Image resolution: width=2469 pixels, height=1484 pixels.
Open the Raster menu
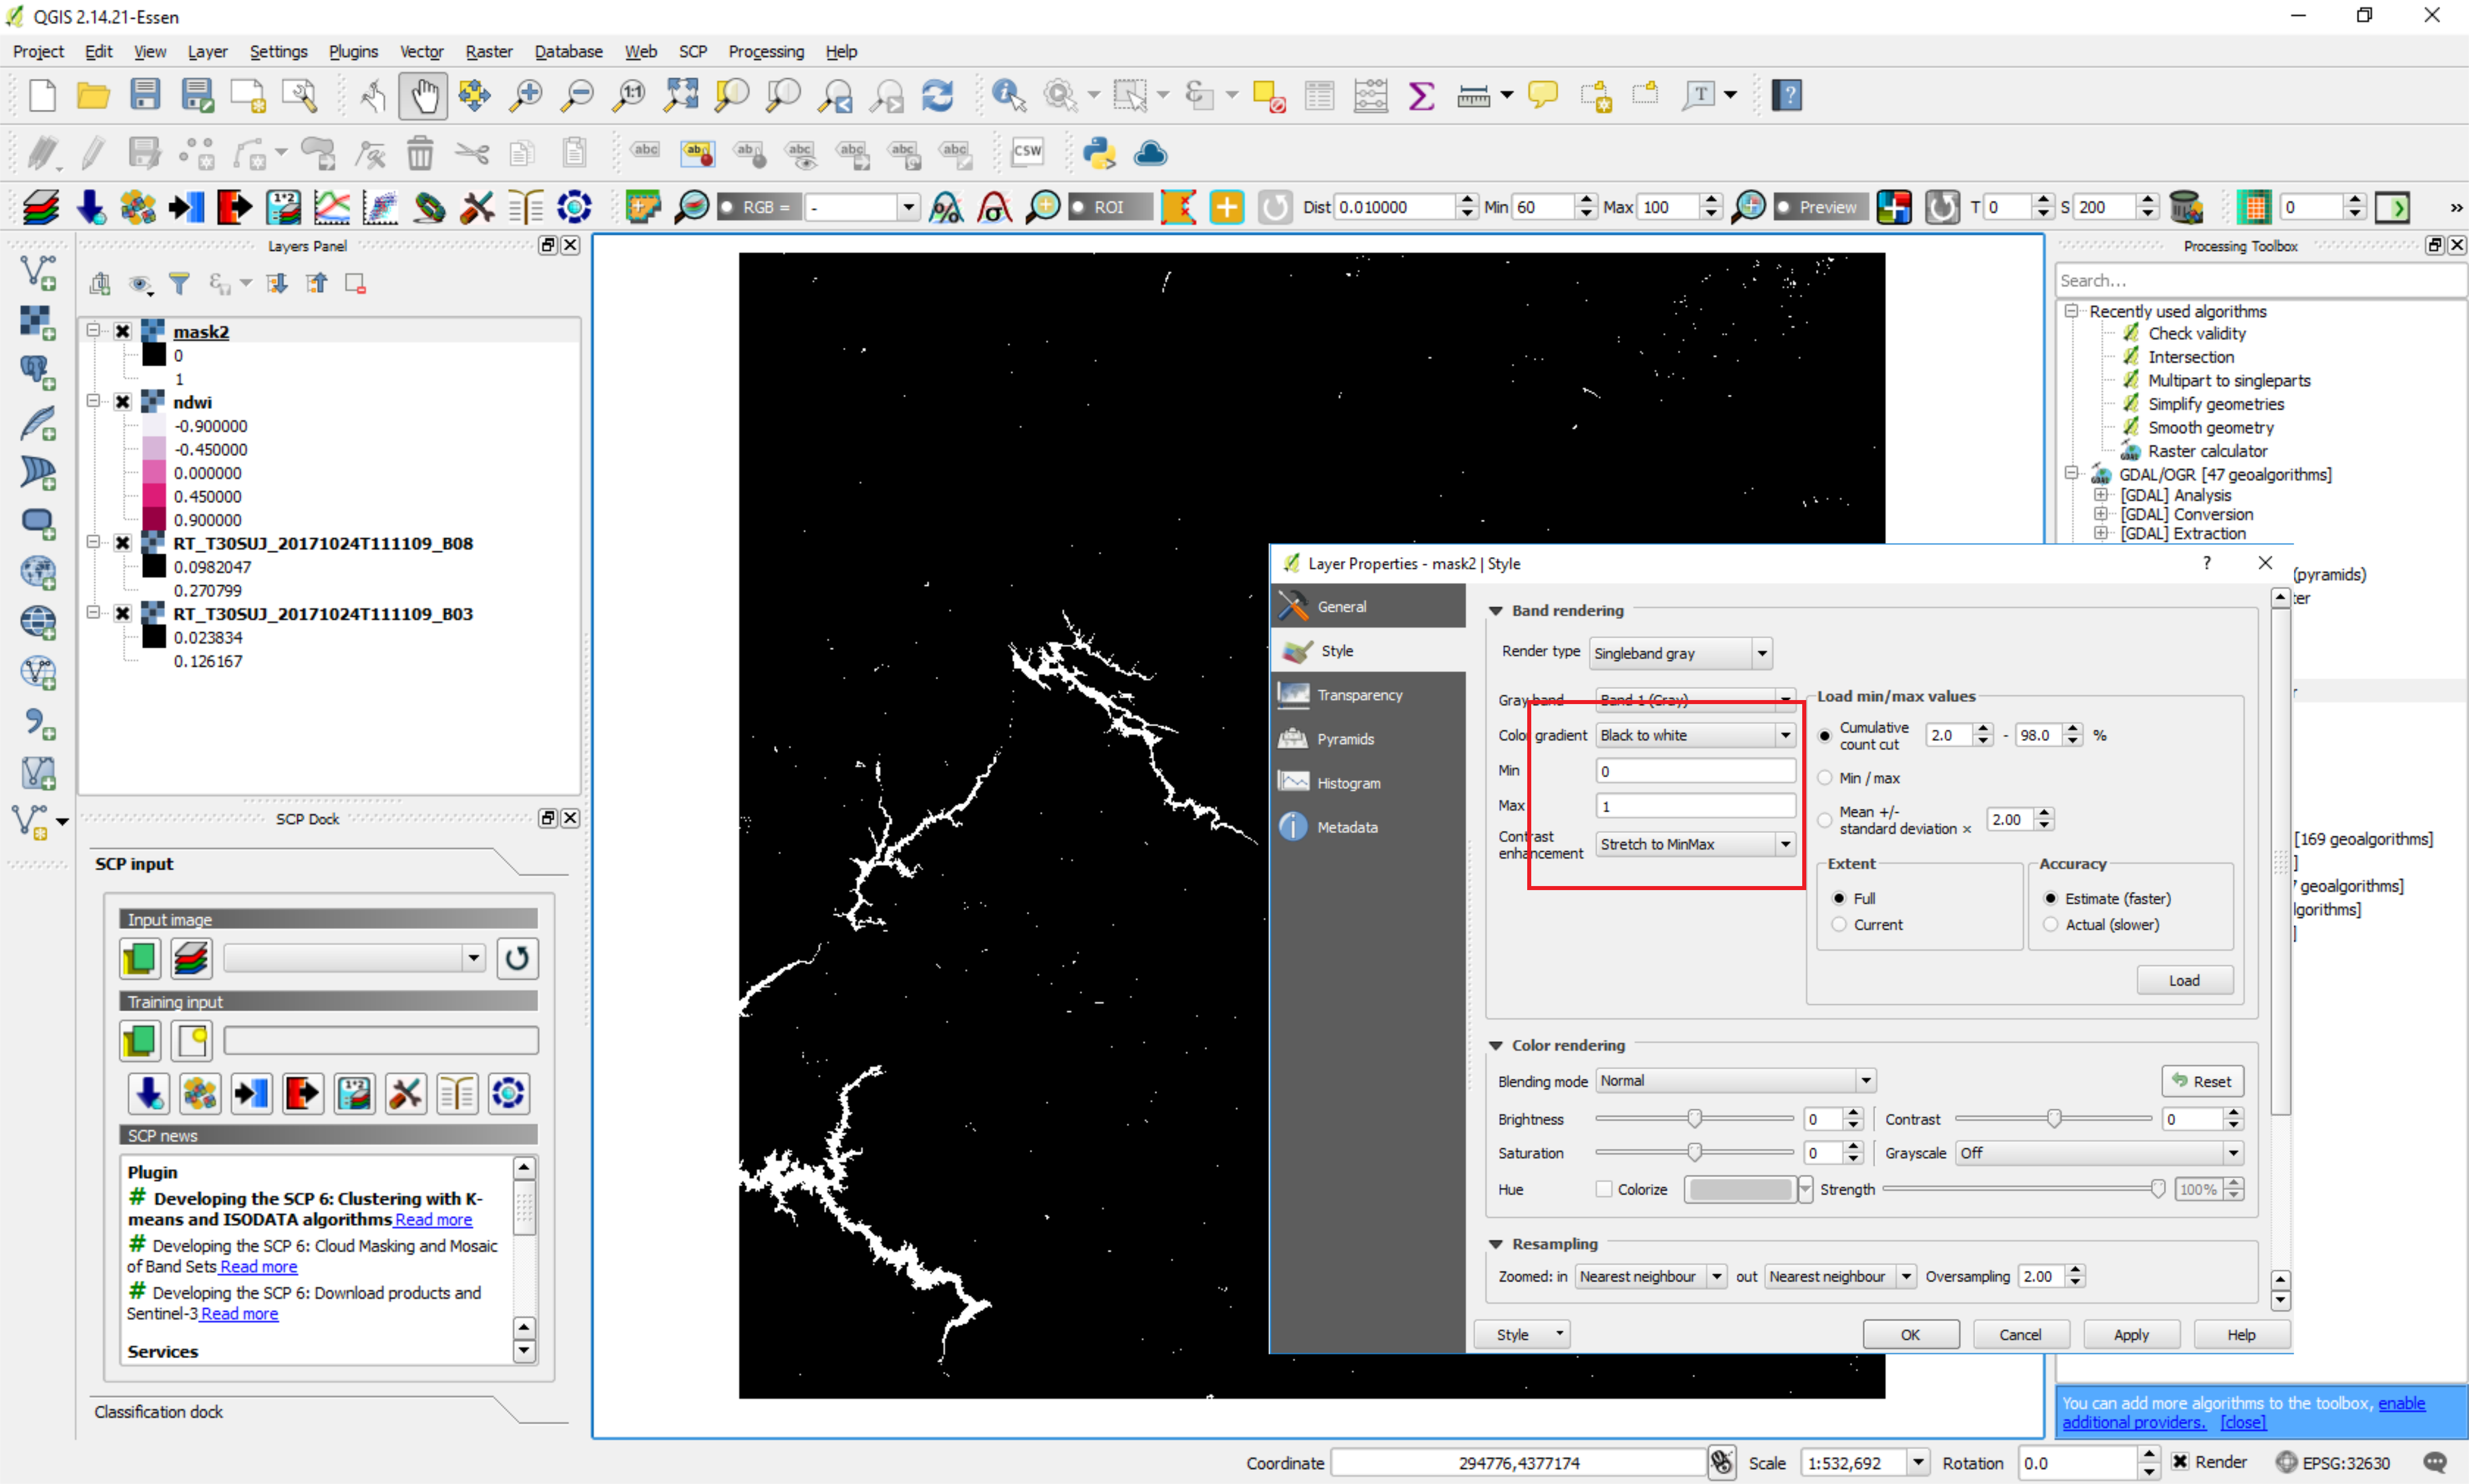coord(488,51)
